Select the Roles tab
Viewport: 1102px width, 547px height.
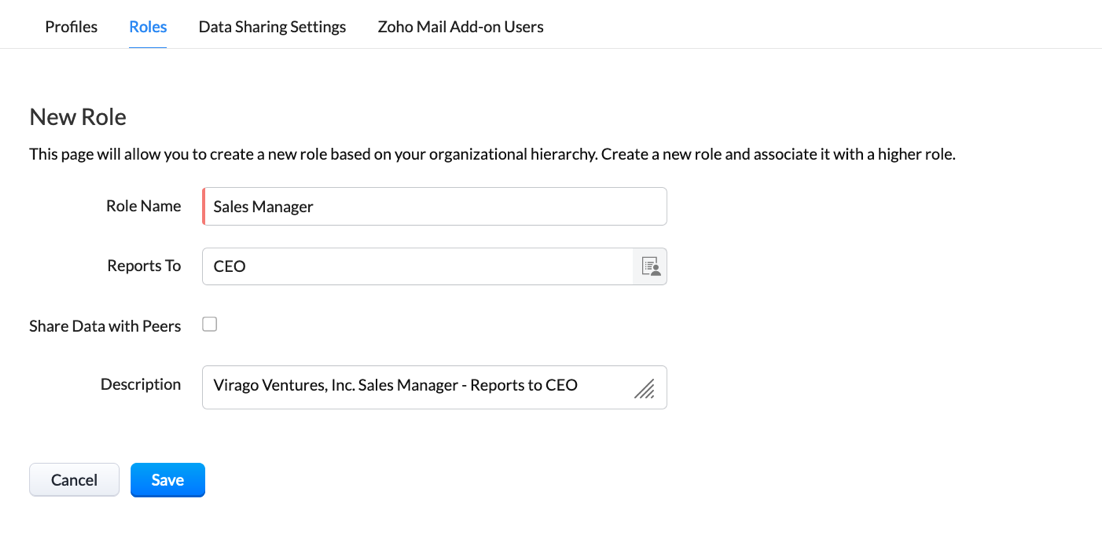[x=148, y=27]
